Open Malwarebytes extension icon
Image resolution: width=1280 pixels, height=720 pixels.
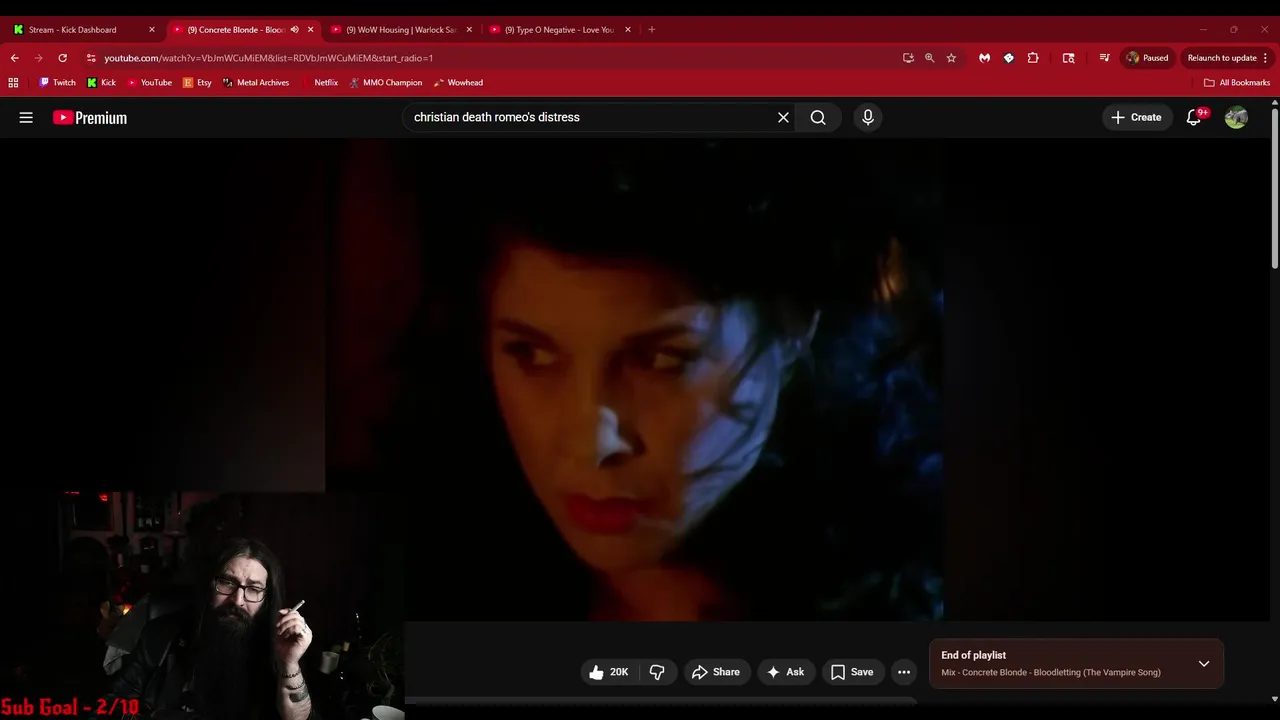coord(985,58)
